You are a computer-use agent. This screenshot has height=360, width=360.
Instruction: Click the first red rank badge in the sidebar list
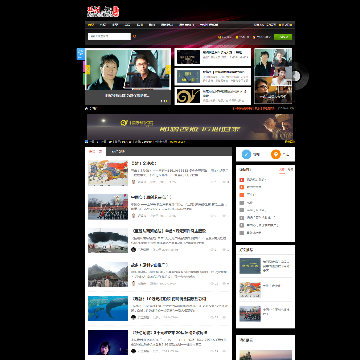point(242,180)
